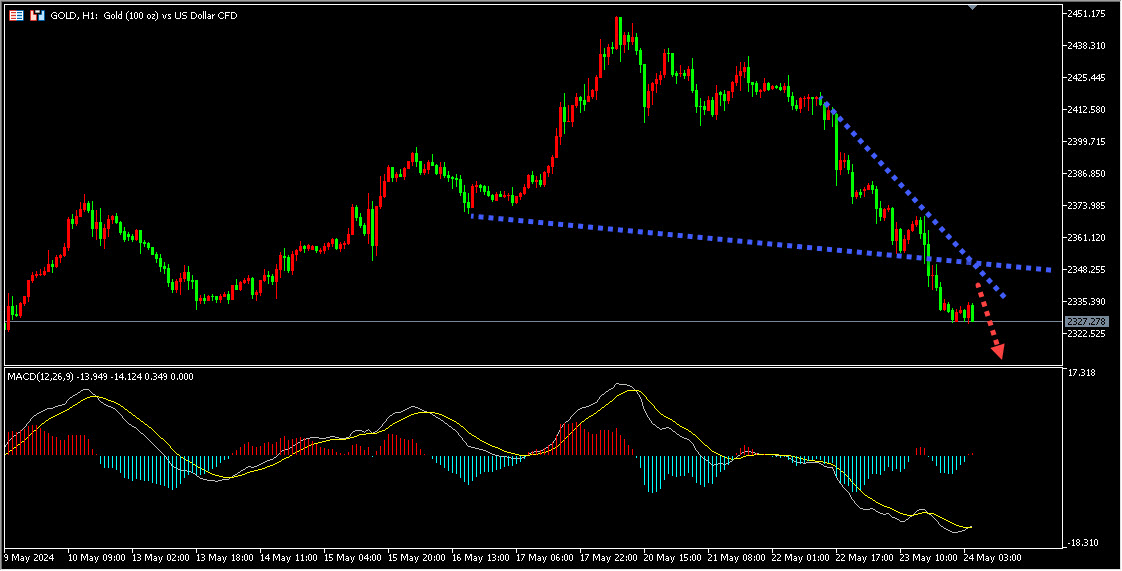The width and height of the screenshot is (1122, 571).
Task: Click price scale value 2373.985
Action: point(1088,205)
